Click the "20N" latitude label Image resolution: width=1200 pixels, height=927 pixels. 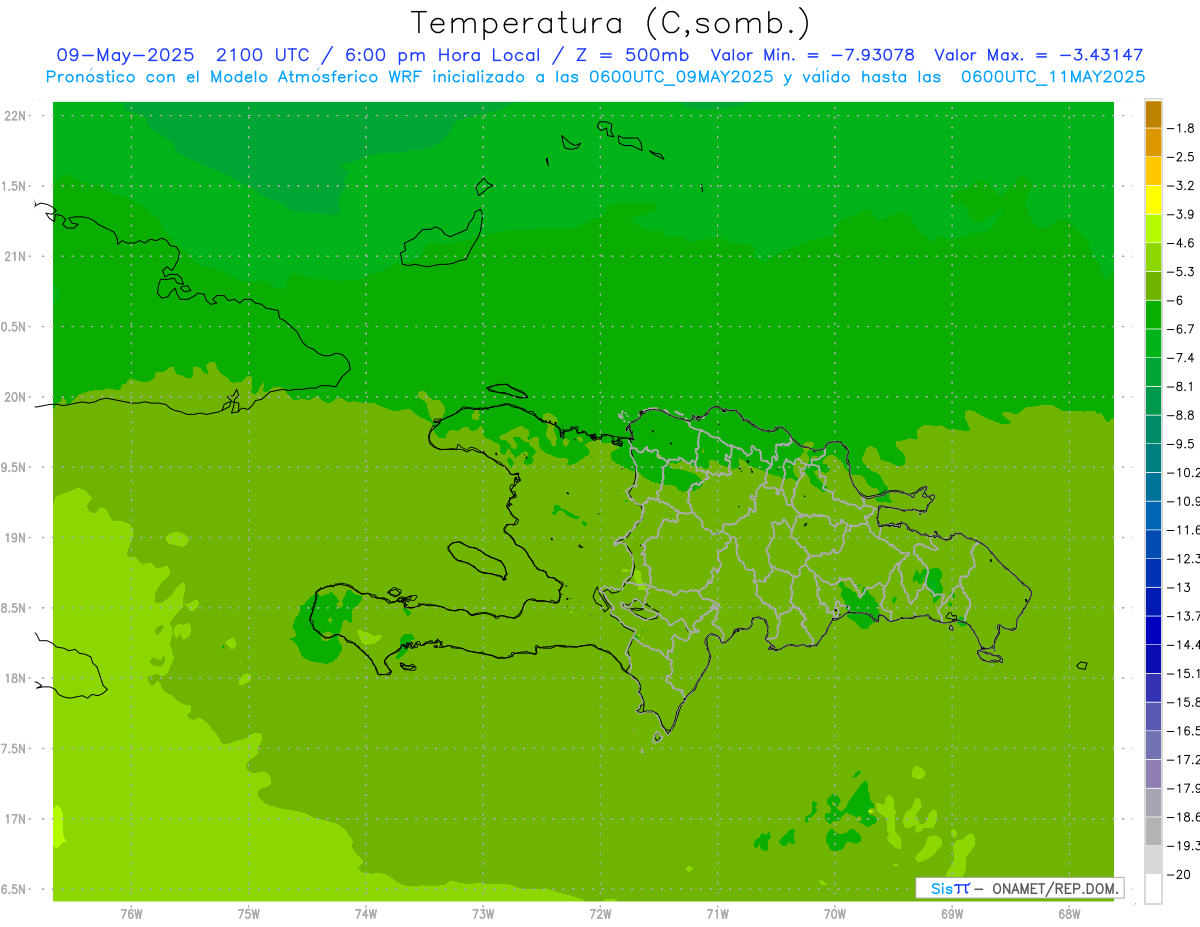[16, 397]
